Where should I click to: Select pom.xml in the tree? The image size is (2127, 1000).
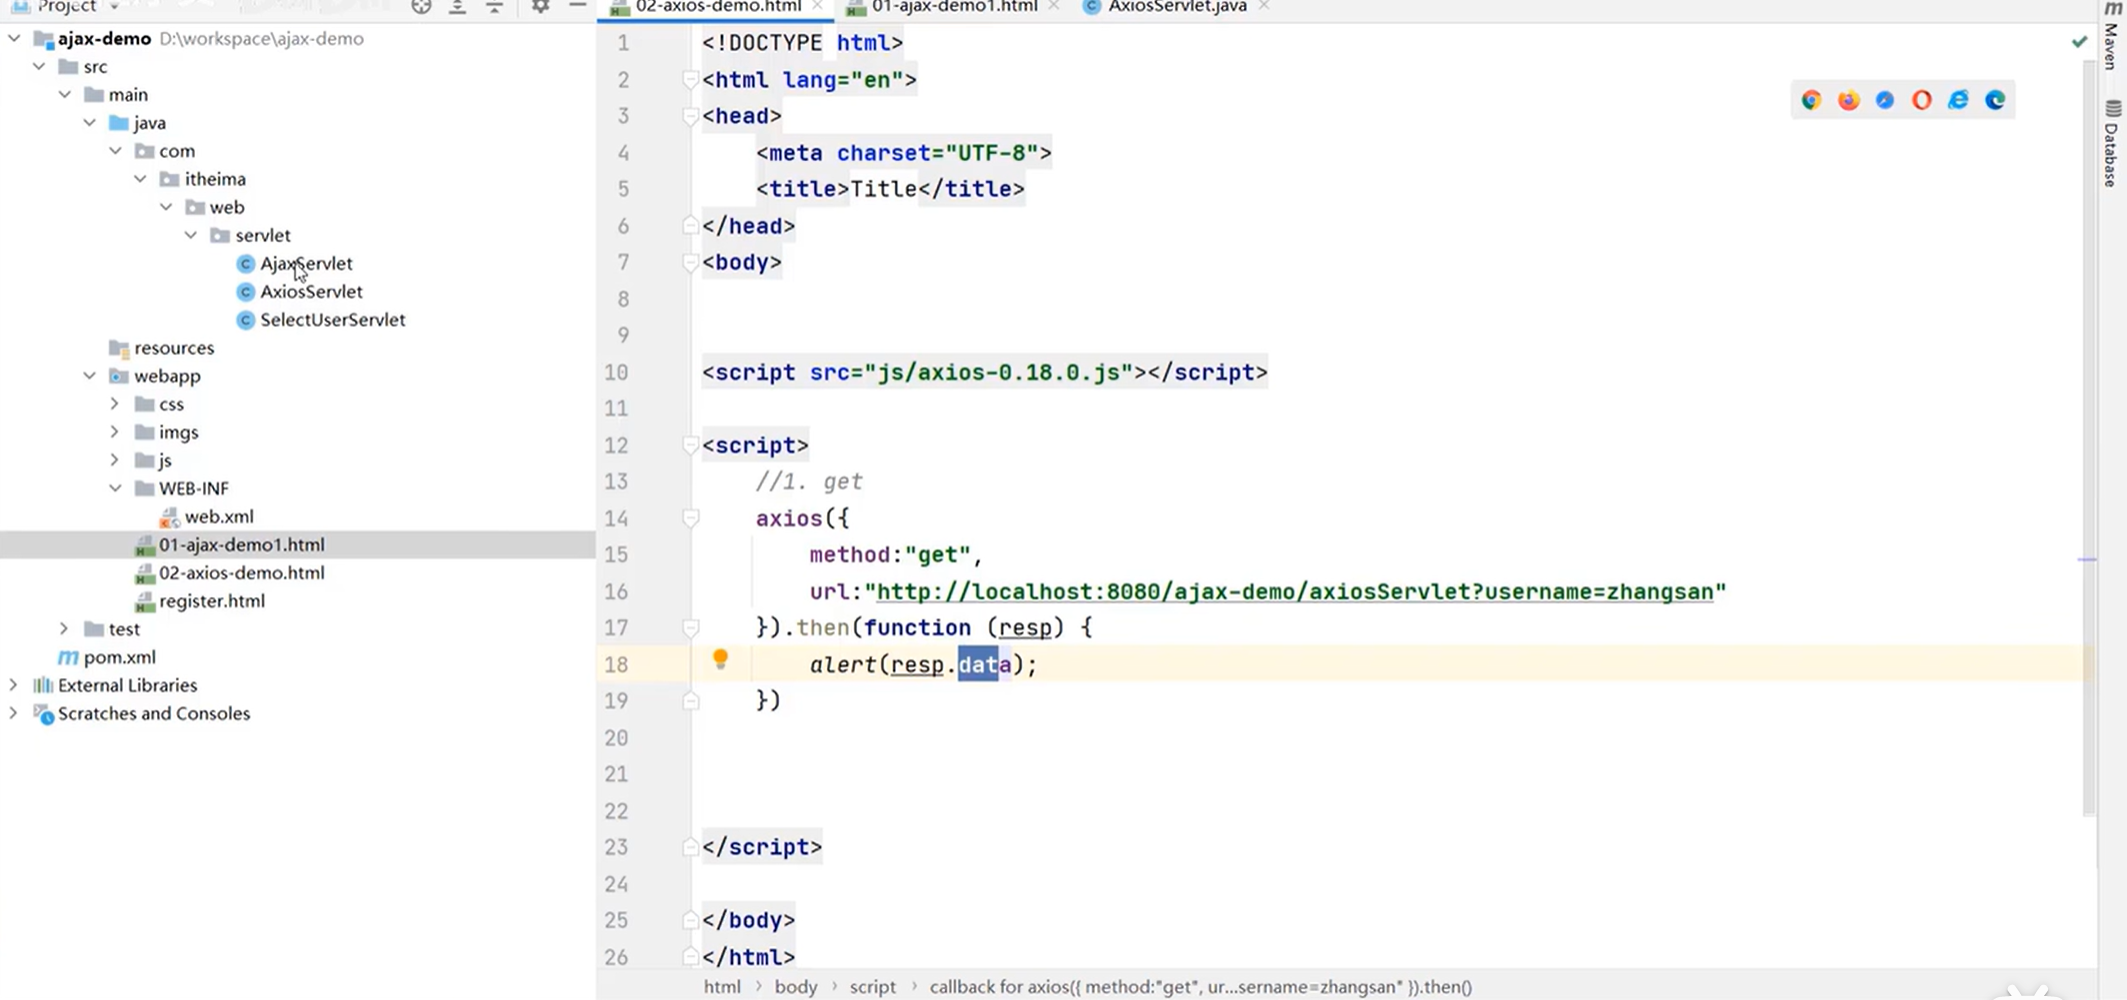pos(119,657)
